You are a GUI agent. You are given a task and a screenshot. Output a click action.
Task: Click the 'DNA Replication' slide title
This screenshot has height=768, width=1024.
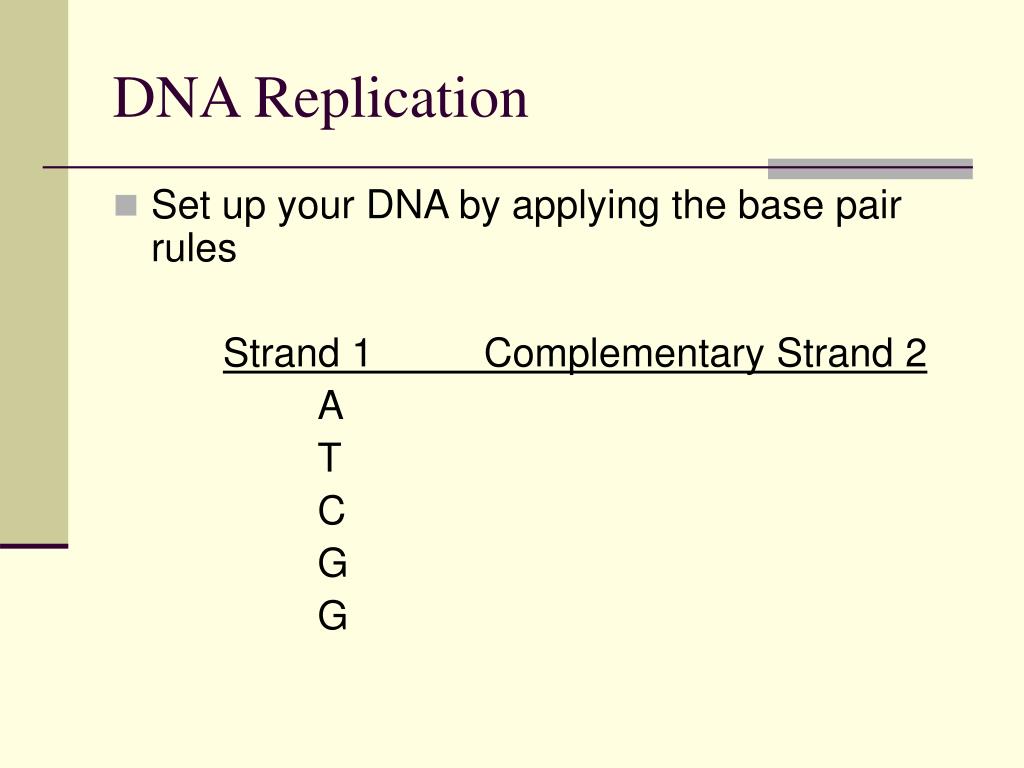point(320,99)
